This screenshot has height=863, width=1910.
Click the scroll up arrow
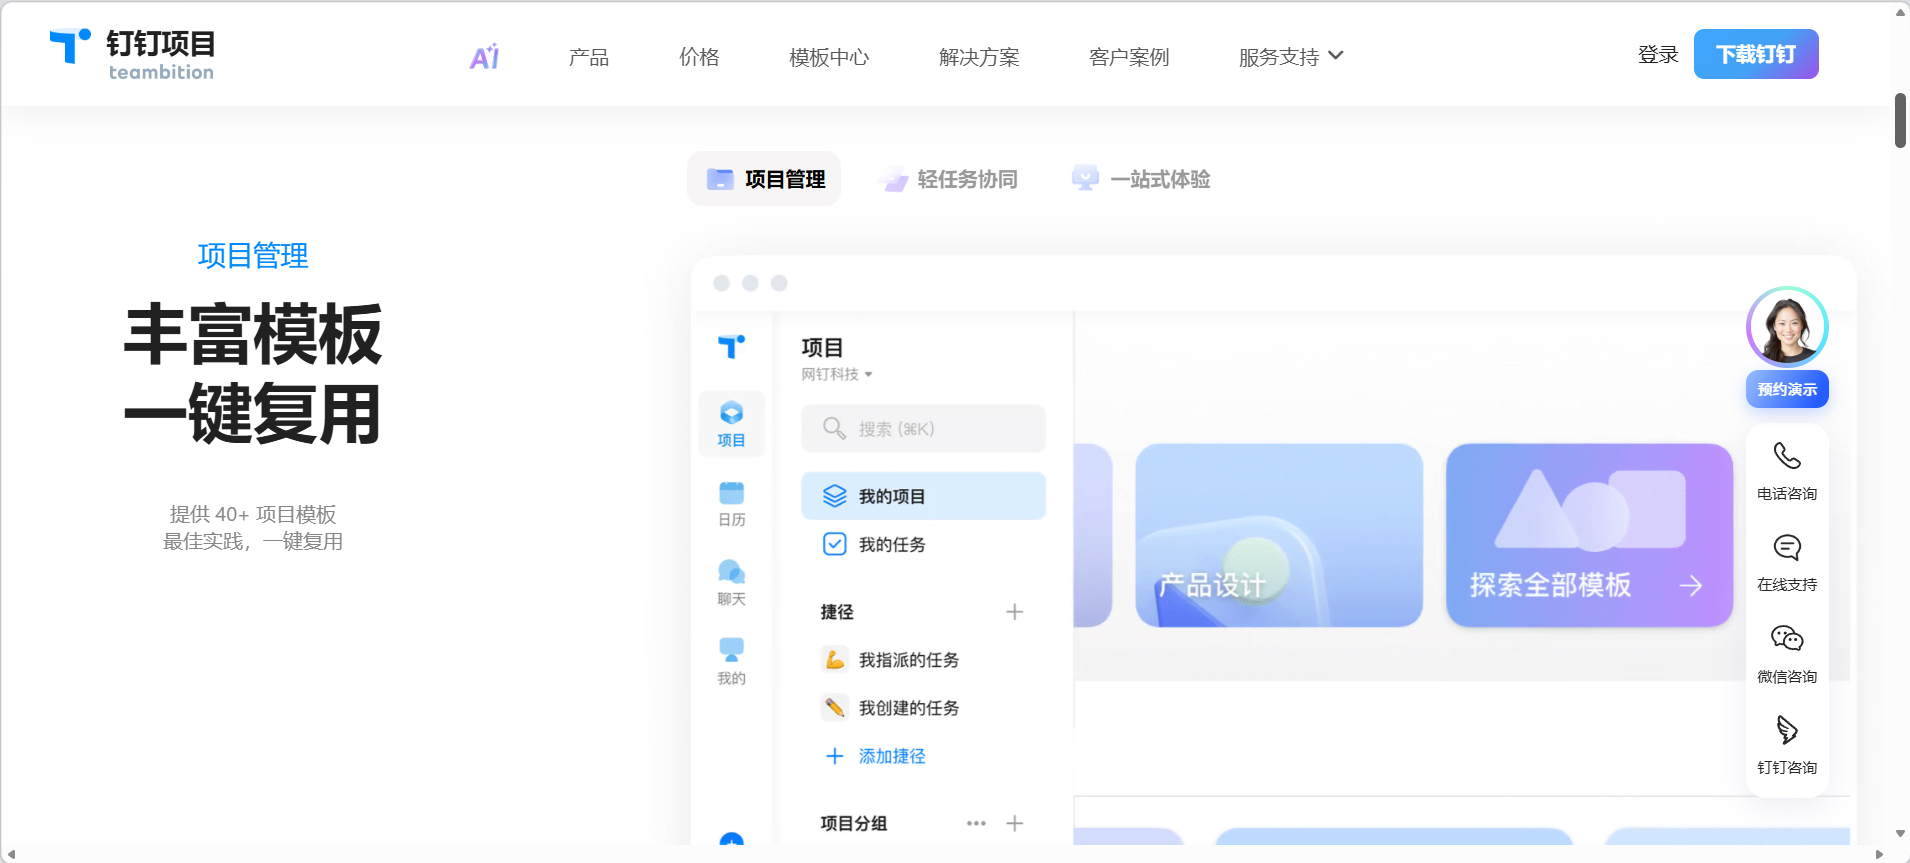(1900, 12)
